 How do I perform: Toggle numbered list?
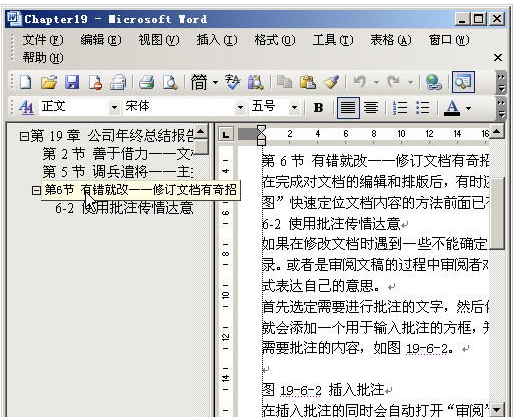pos(400,107)
